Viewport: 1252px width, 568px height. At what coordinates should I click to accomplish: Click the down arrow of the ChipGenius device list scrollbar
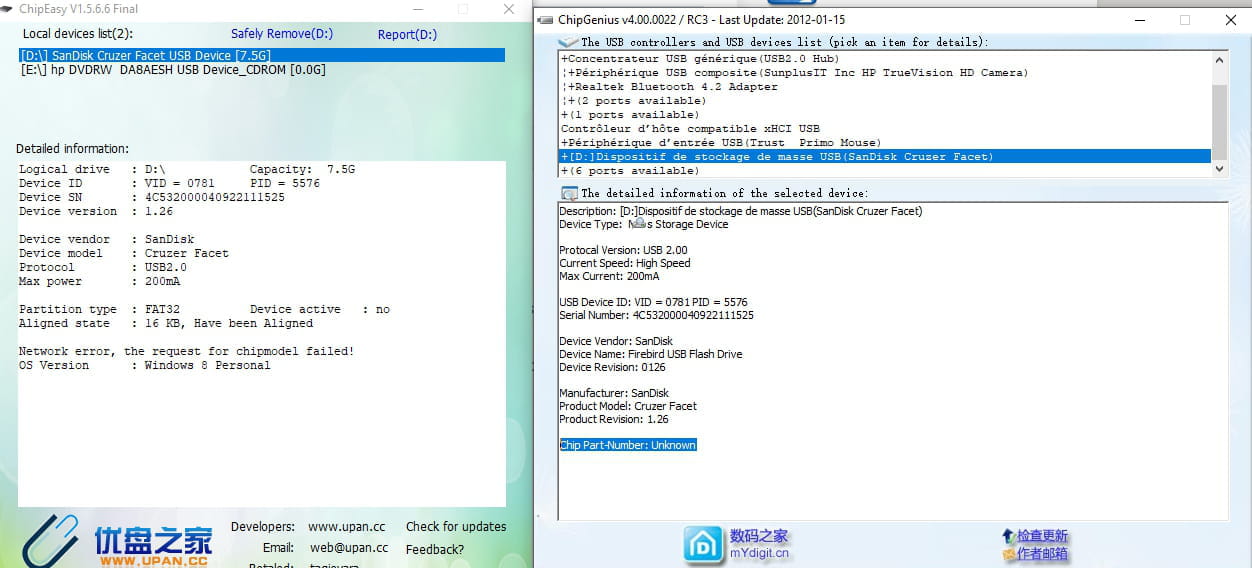[1219, 169]
